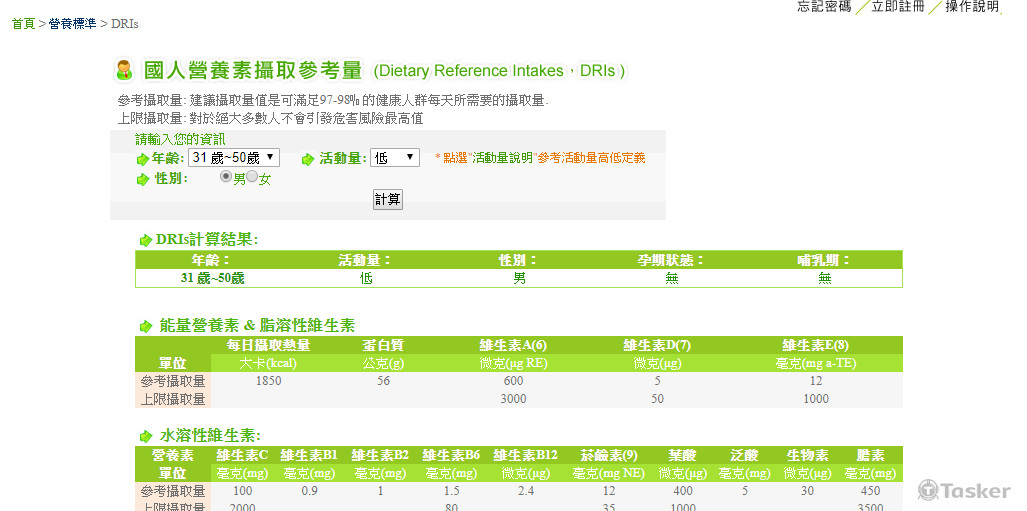The height and width of the screenshot is (511, 1027).
Task: Click the orange 活動量說明 note text
Action: (x=540, y=158)
